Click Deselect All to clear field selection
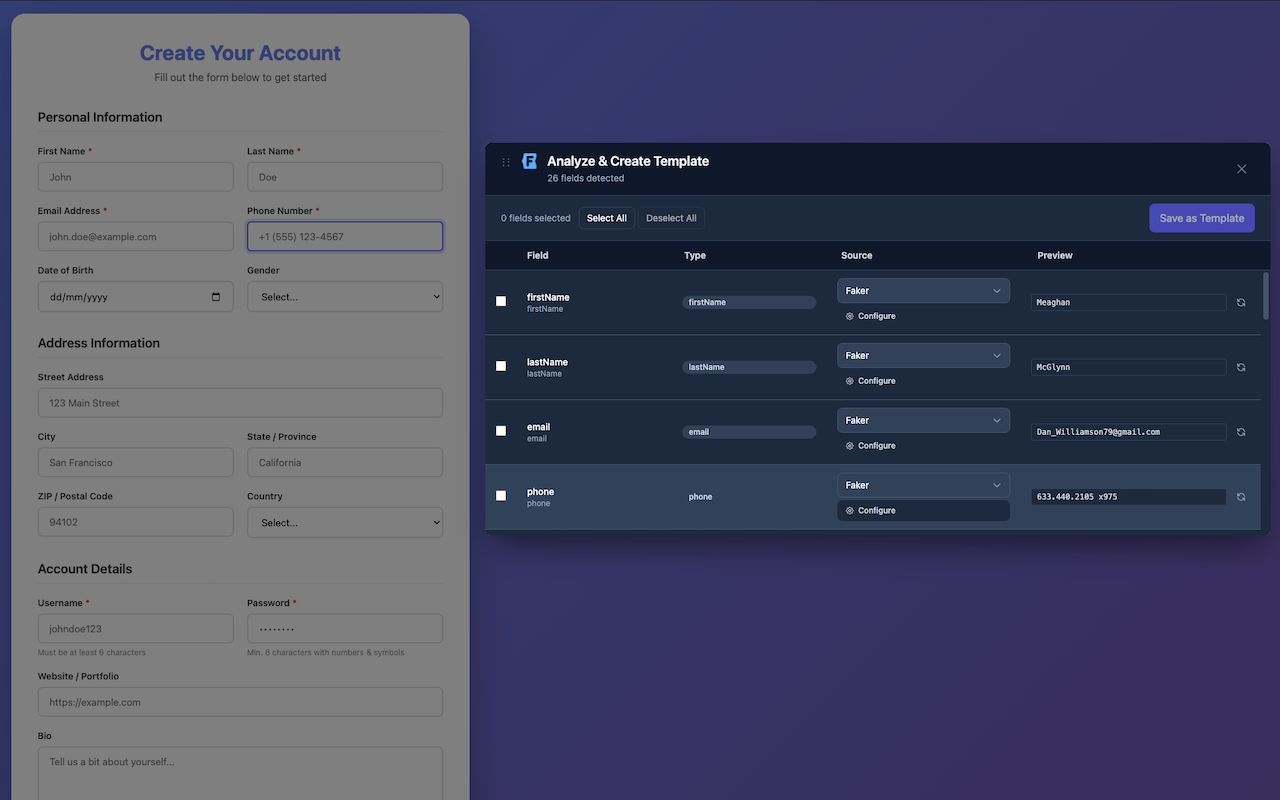Image resolution: width=1280 pixels, height=800 pixels. (671, 217)
